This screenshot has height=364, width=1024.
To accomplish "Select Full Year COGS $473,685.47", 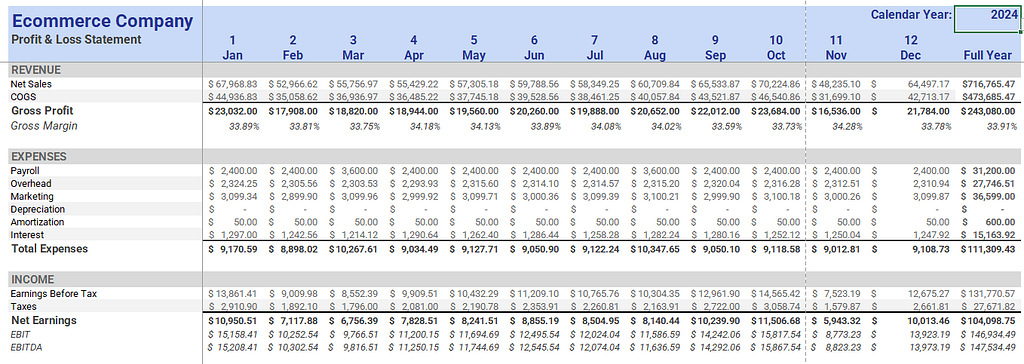I will point(989,97).
